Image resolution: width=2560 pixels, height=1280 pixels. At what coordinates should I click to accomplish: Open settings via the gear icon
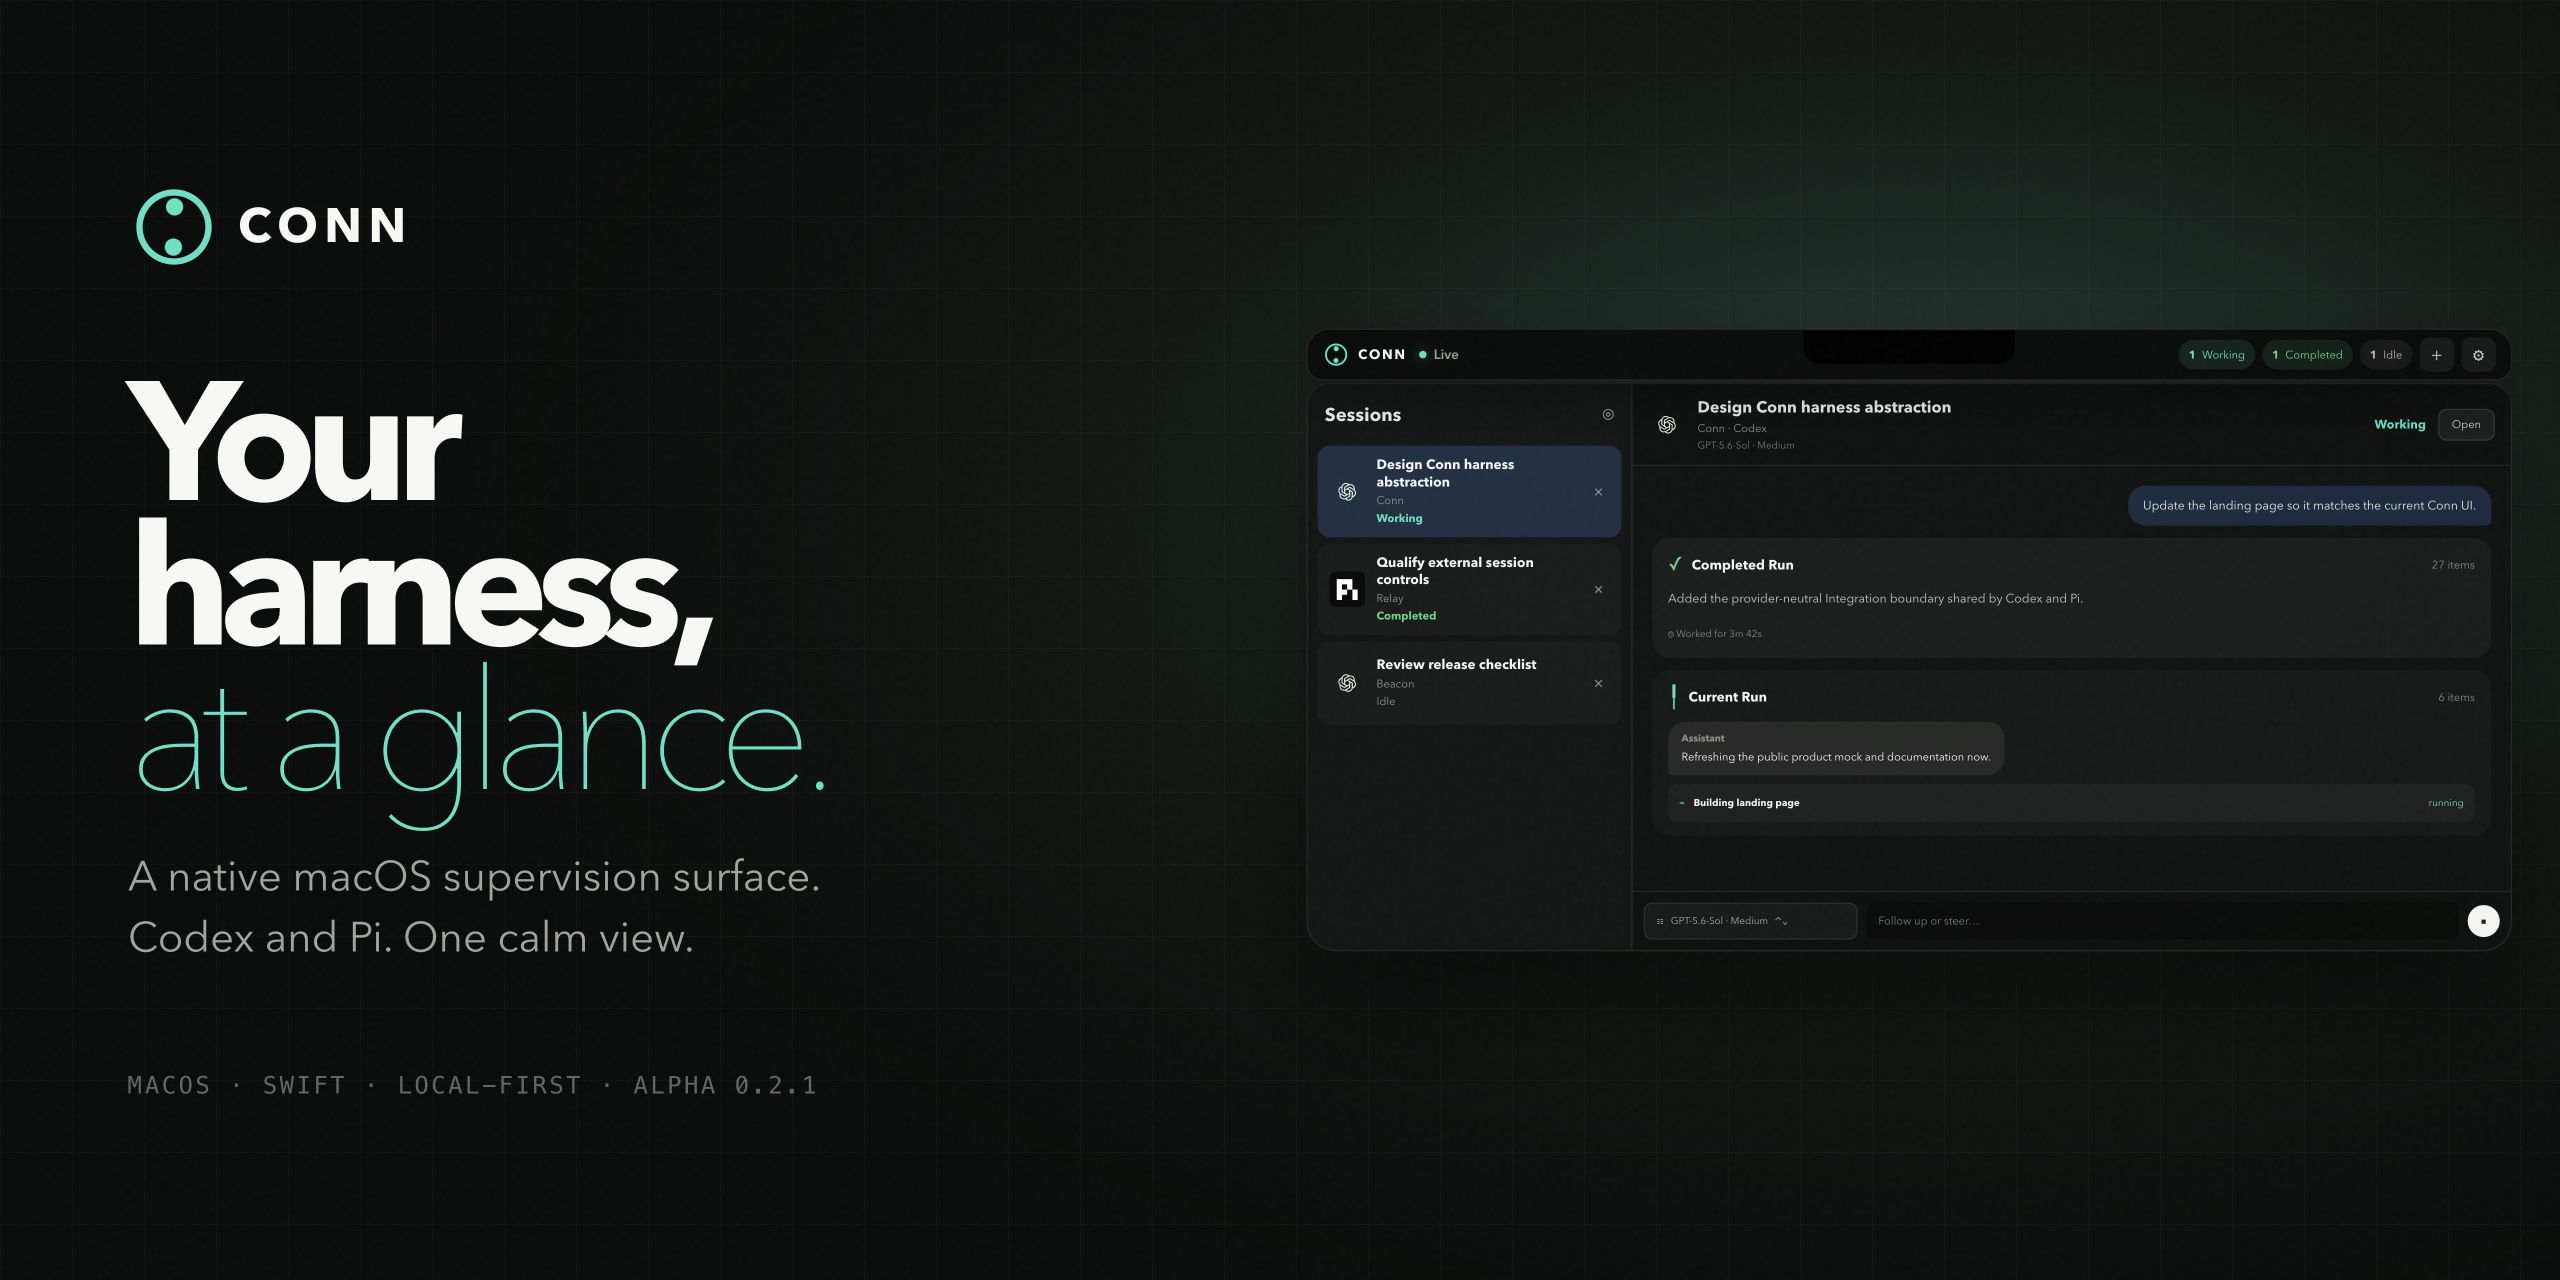coord(2478,355)
